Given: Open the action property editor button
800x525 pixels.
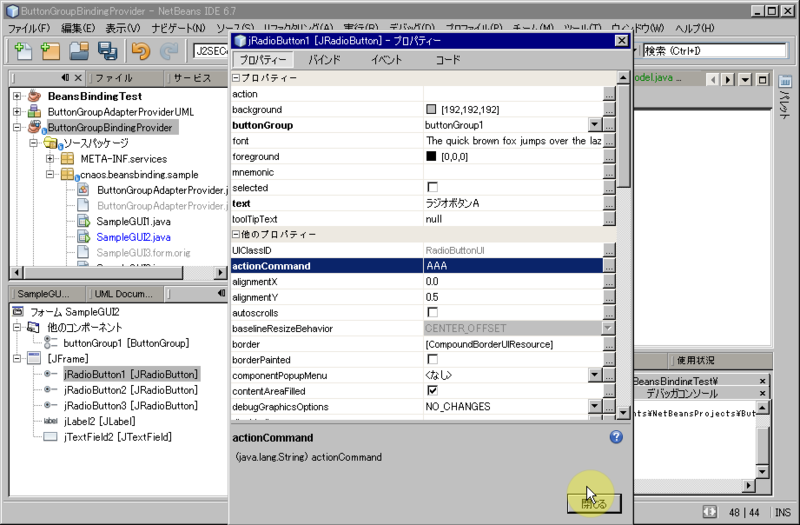Looking at the screenshot, I should [x=609, y=94].
